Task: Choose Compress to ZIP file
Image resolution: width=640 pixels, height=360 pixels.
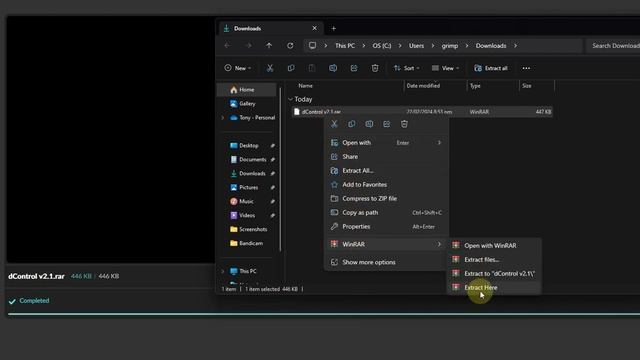Action: pos(386,198)
